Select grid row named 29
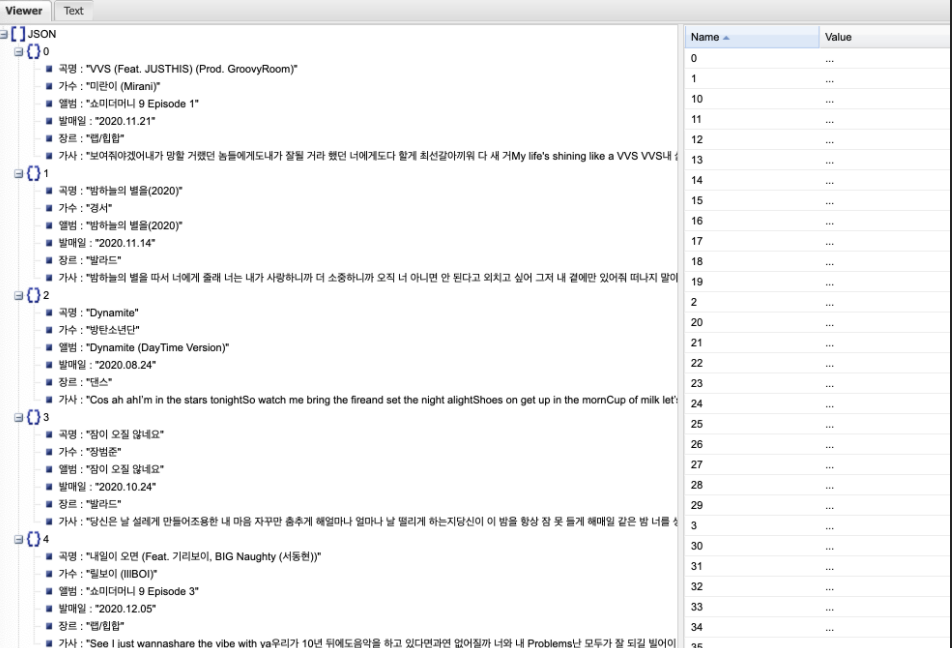952x648 pixels. click(818, 505)
